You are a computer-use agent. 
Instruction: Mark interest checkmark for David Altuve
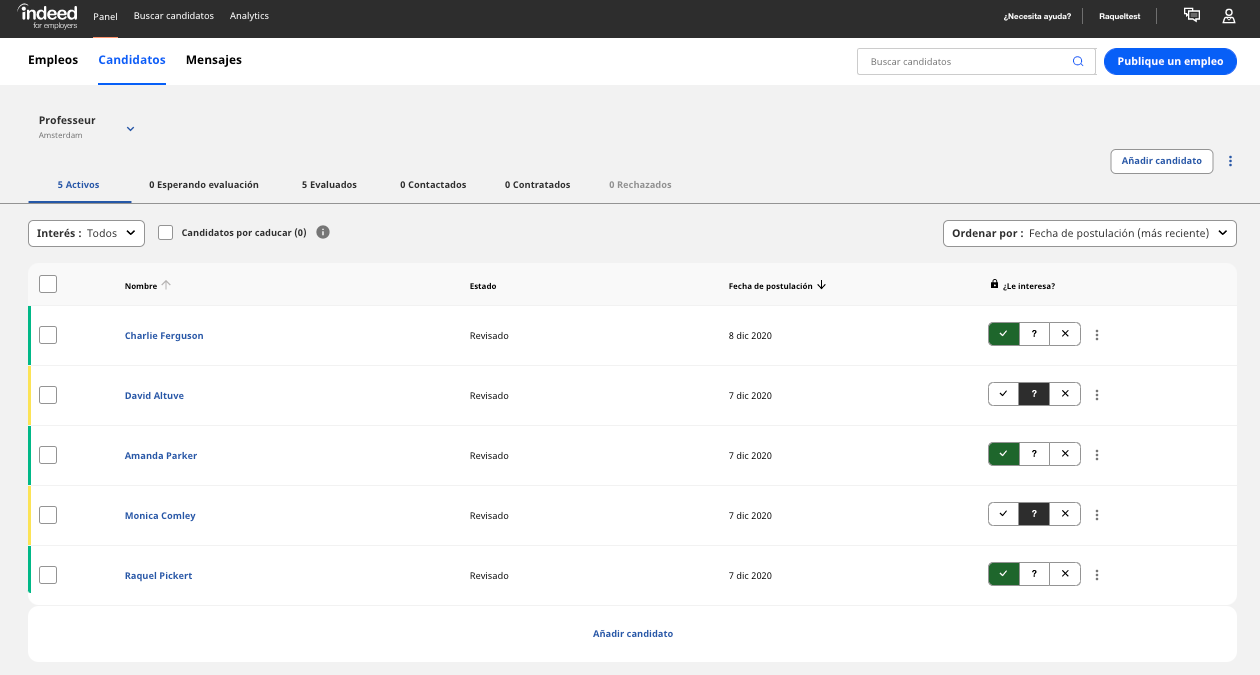pos(1003,394)
